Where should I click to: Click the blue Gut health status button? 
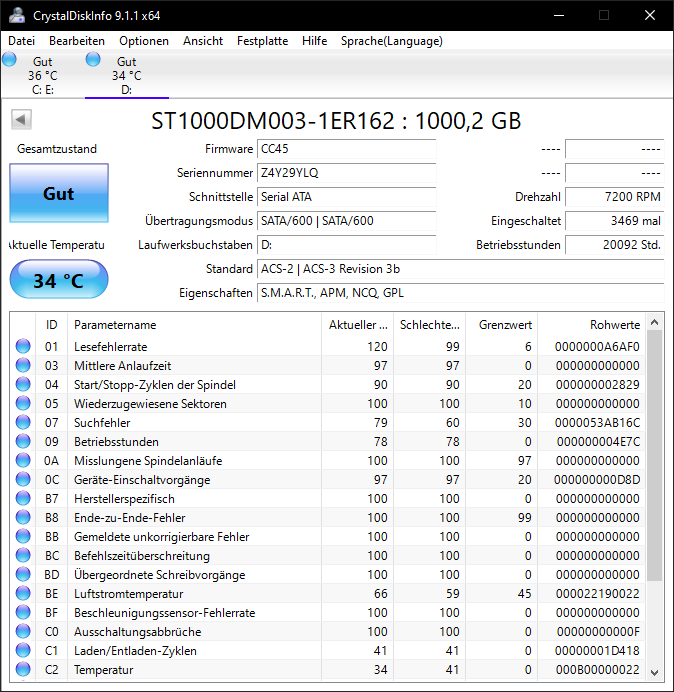[x=59, y=193]
